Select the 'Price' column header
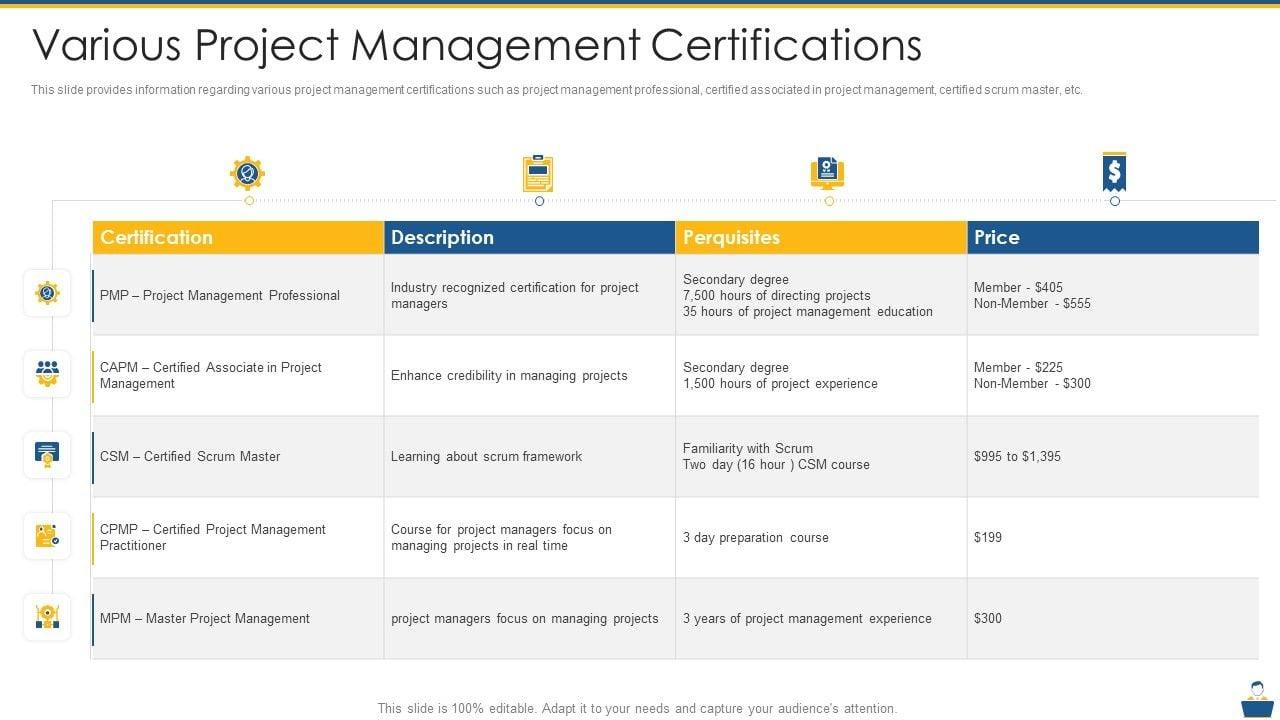The width and height of the screenshot is (1280, 720). [1113, 237]
